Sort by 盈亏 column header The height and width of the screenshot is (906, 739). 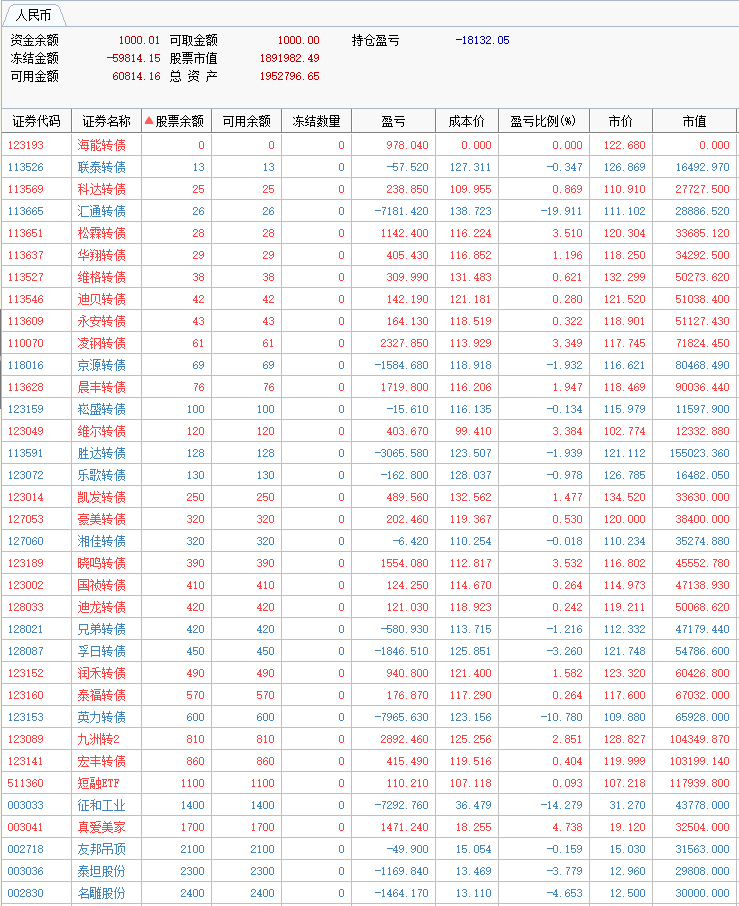tap(393, 121)
